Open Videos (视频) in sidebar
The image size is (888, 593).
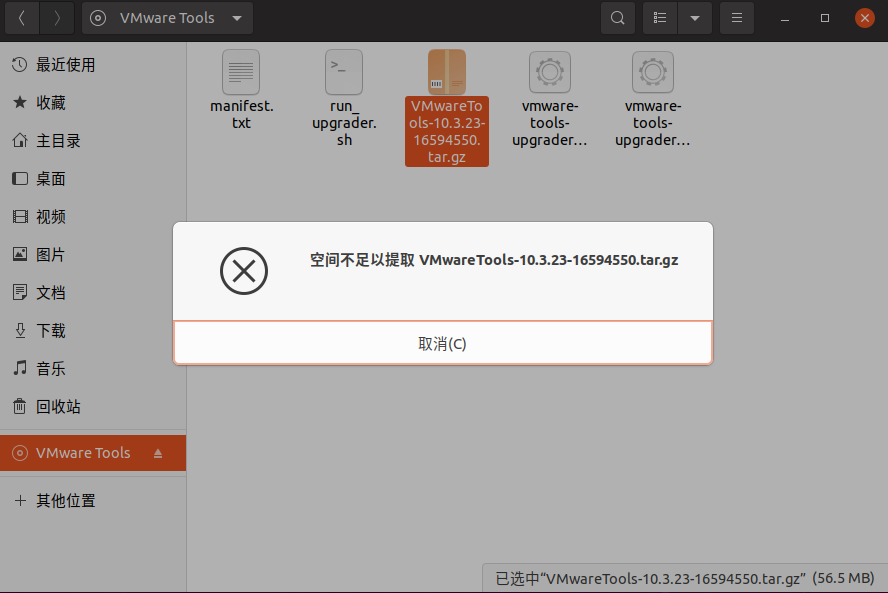pos(93,217)
